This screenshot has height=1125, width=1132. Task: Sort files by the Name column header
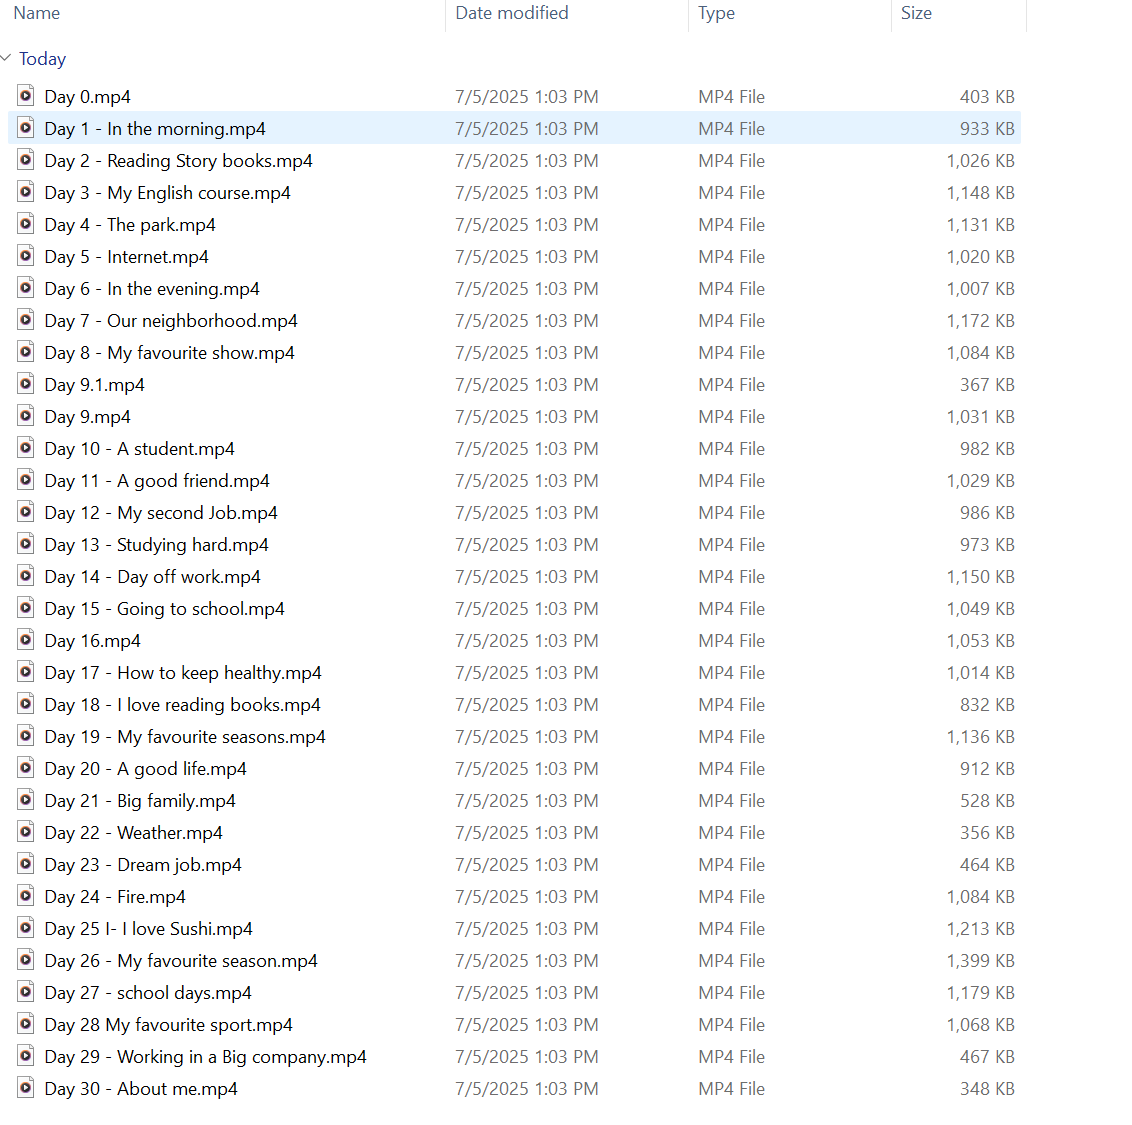[37, 13]
